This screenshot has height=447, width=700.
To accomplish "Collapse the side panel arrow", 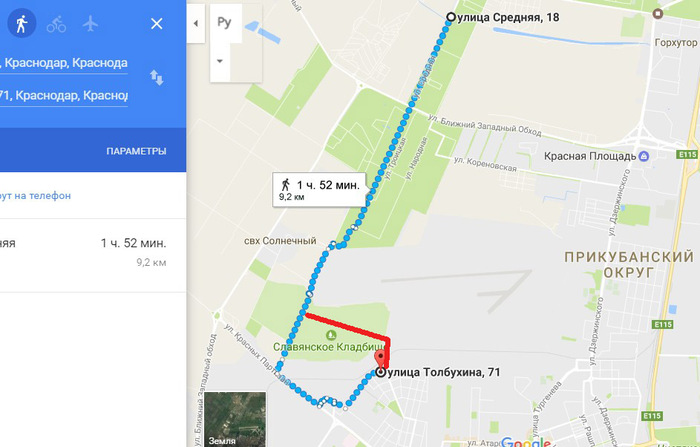I will 196,23.
